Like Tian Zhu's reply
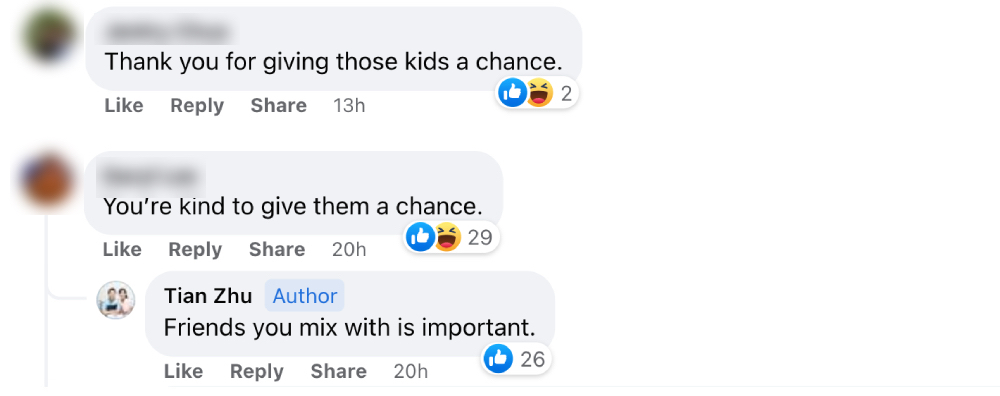This screenshot has height=396, width=1000. 183,371
